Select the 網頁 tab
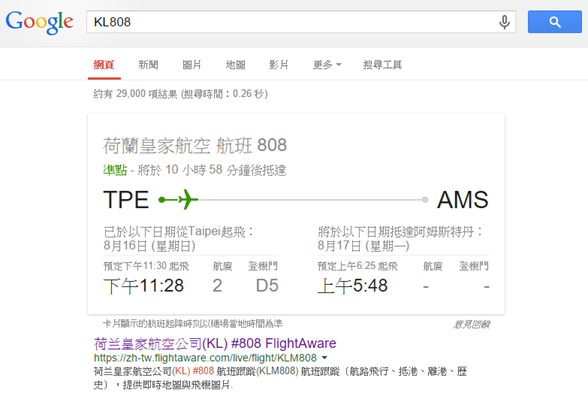588x393 pixels. tap(104, 65)
